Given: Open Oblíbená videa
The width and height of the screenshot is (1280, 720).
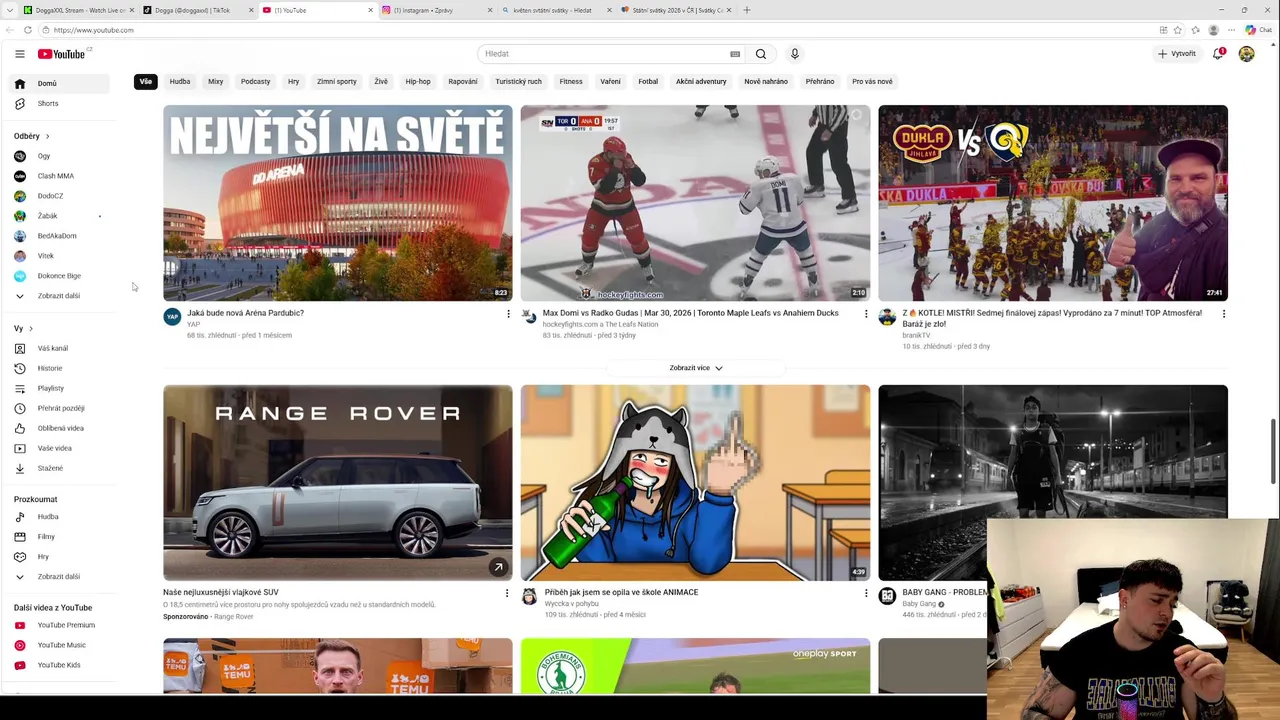Looking at the screenshot, I should coord(58,428).
